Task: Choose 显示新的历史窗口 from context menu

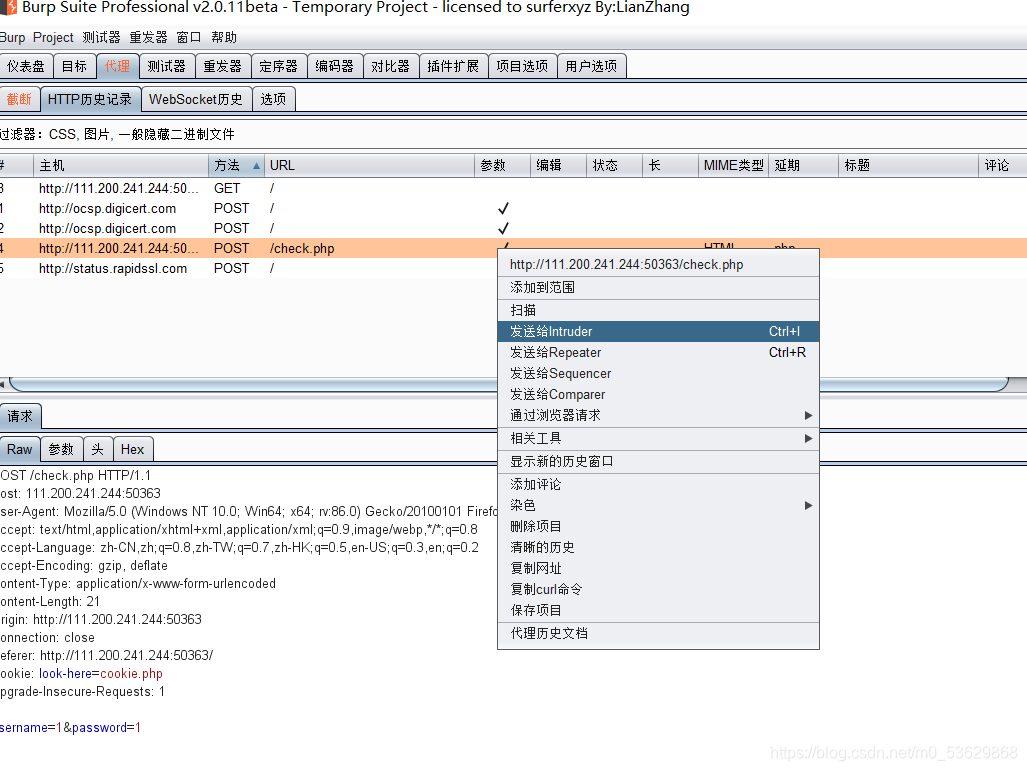Action: coord(658,462)
